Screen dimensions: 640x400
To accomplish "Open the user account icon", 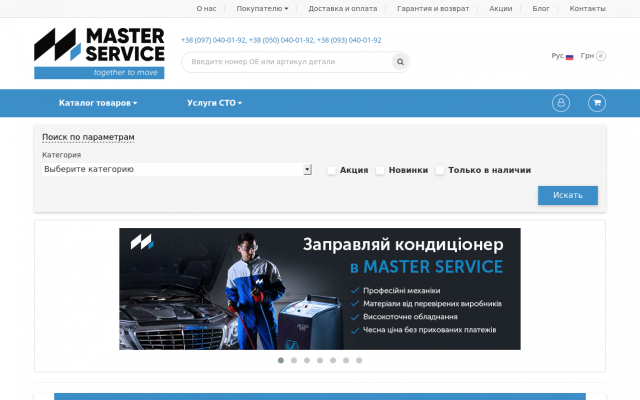I will pyautogui.click(x=561, y=103).
